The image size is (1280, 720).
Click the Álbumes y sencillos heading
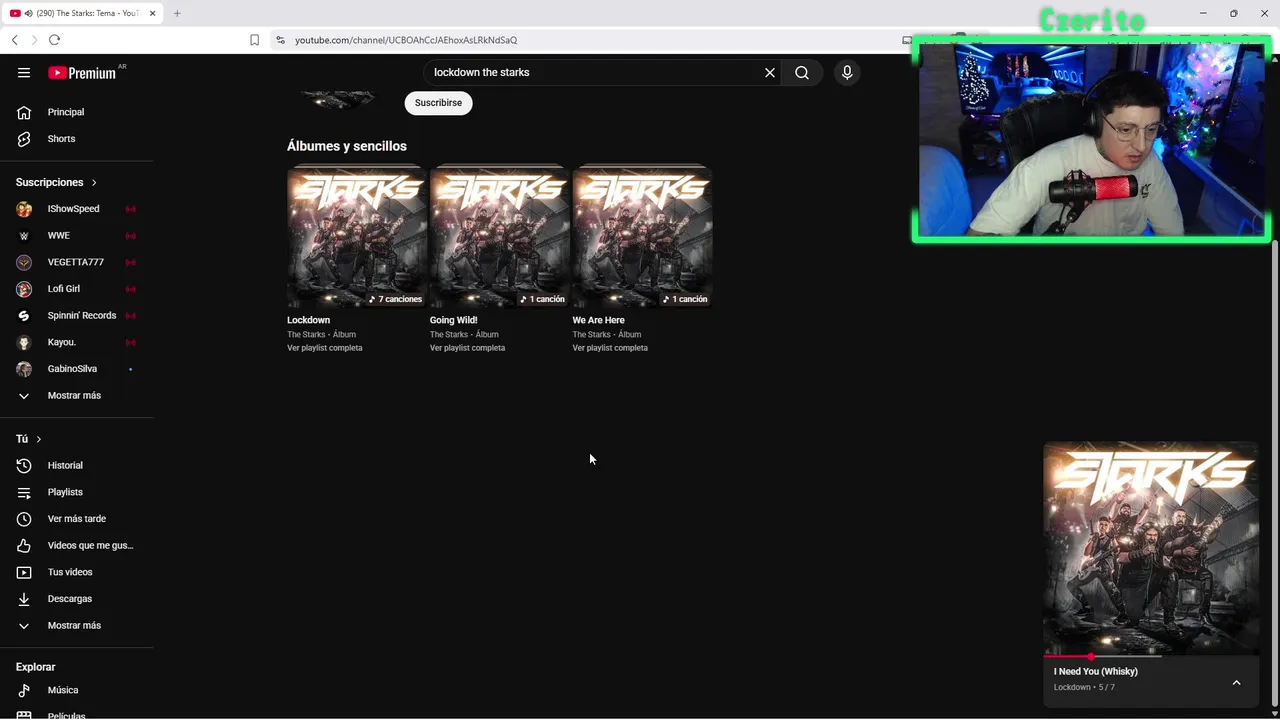pyautogui.click(x=347, y=146)
